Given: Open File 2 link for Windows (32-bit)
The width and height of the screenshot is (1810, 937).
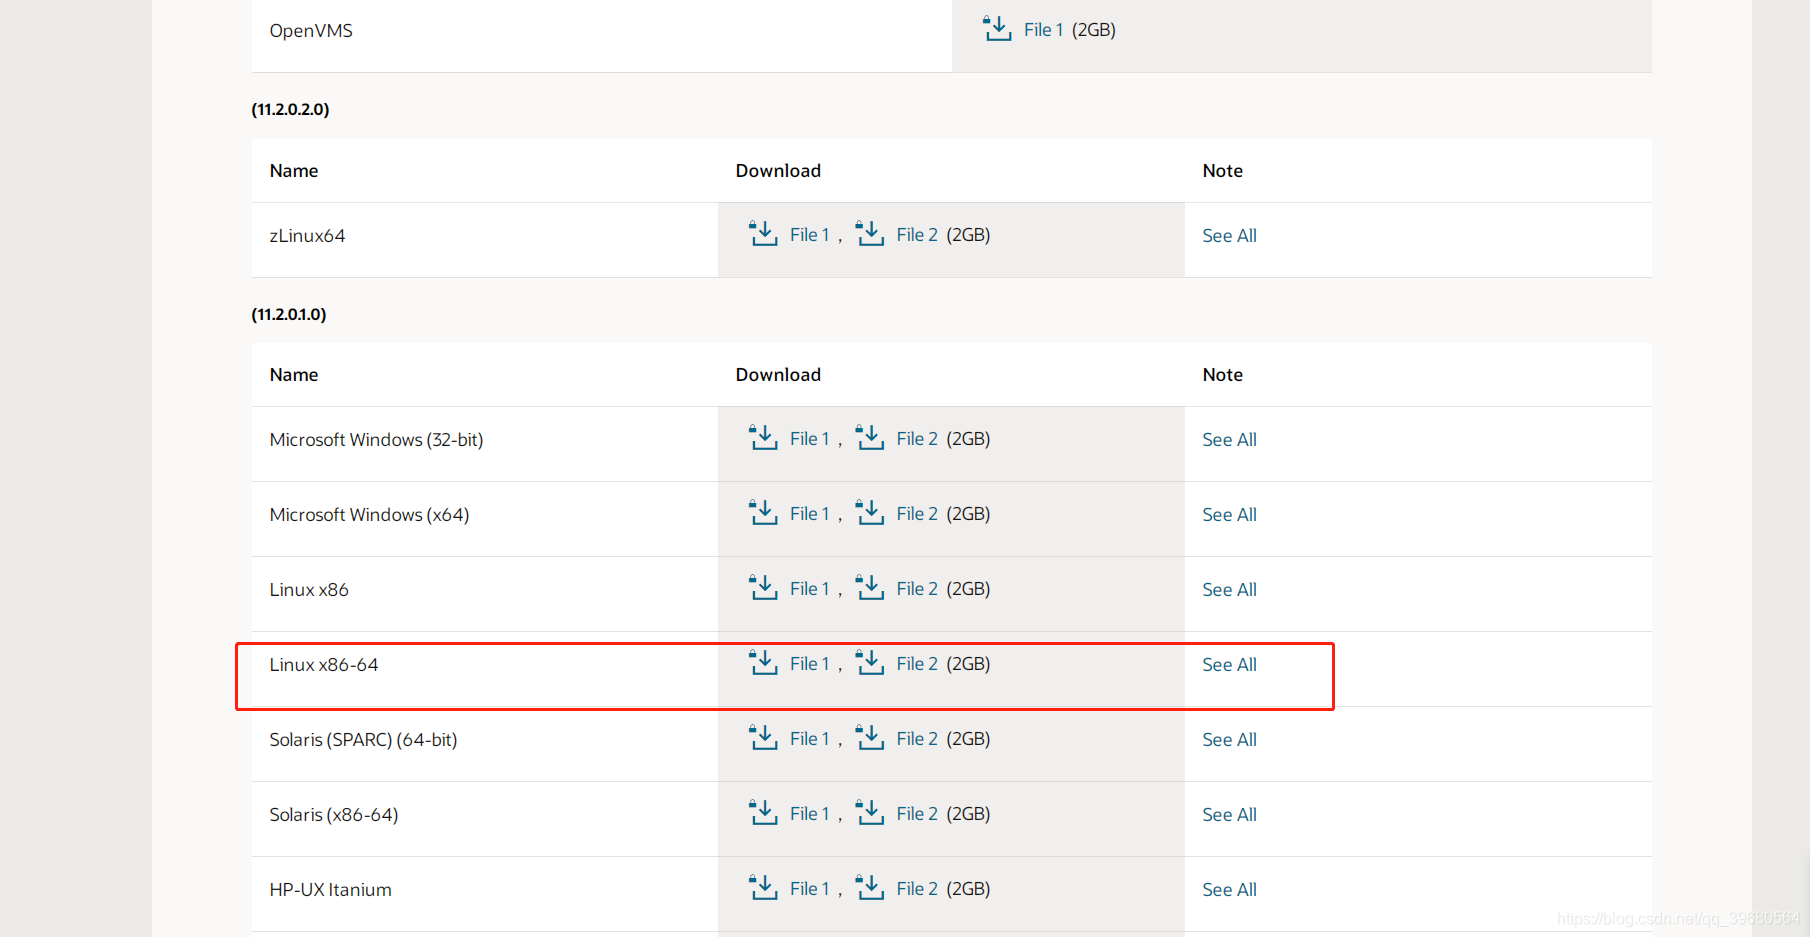Looking at the screenshot, I should click(917, 439).
